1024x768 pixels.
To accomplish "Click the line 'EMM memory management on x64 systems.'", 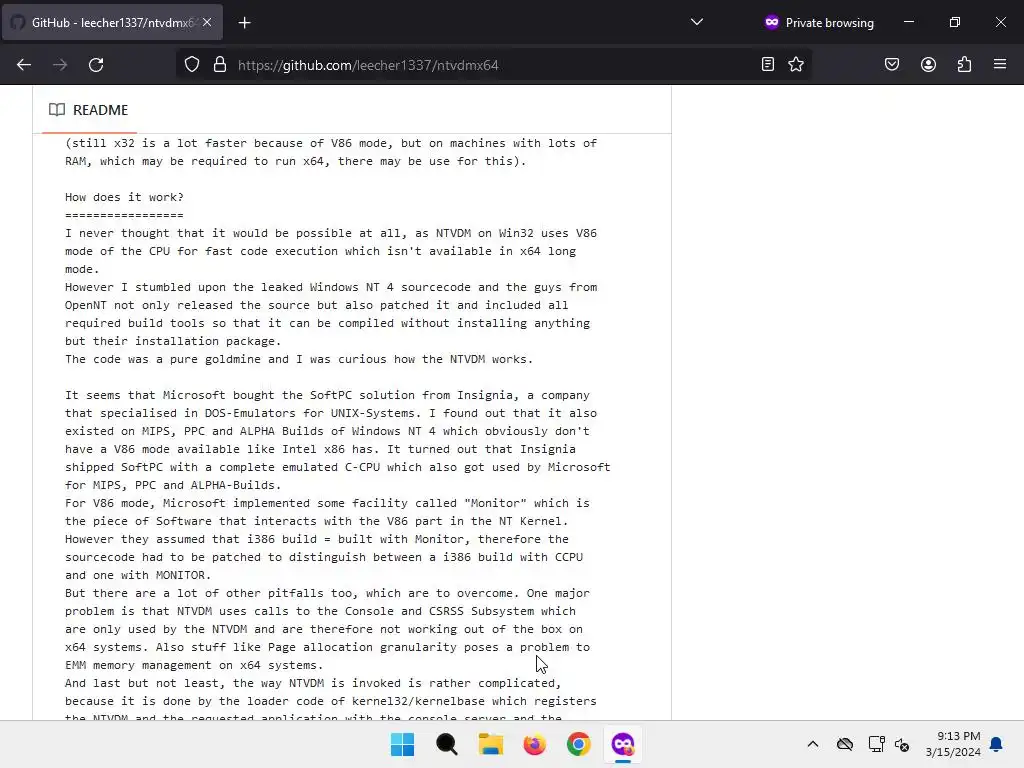I will 194,665.
